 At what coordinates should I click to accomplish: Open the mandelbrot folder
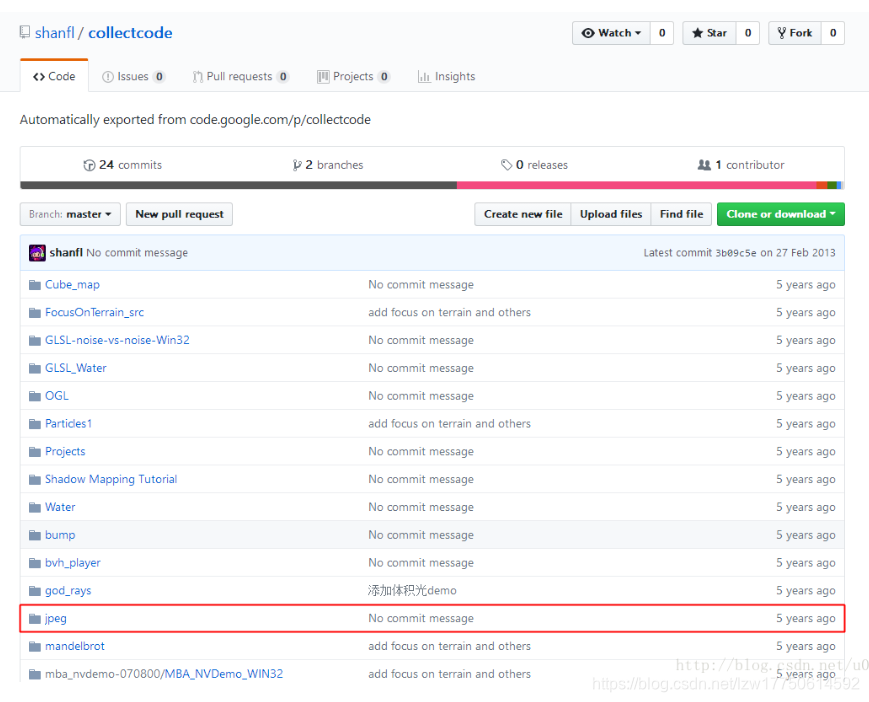click(x=75, y=646)
